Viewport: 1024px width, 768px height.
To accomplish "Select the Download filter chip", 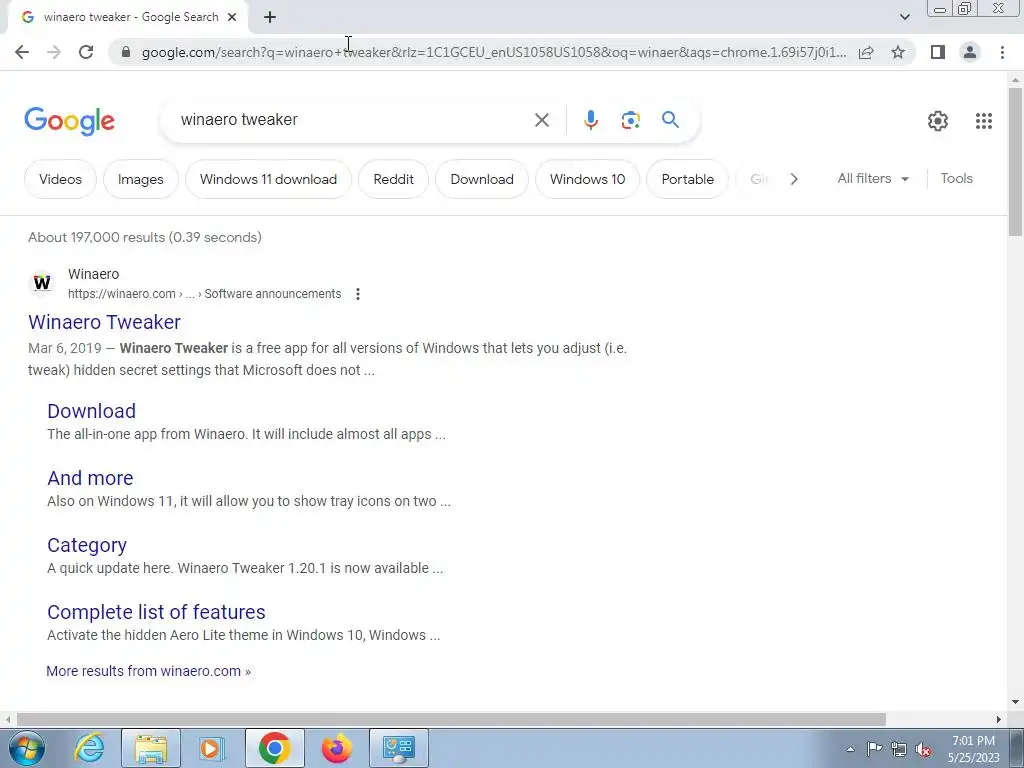I will point(482,179).
